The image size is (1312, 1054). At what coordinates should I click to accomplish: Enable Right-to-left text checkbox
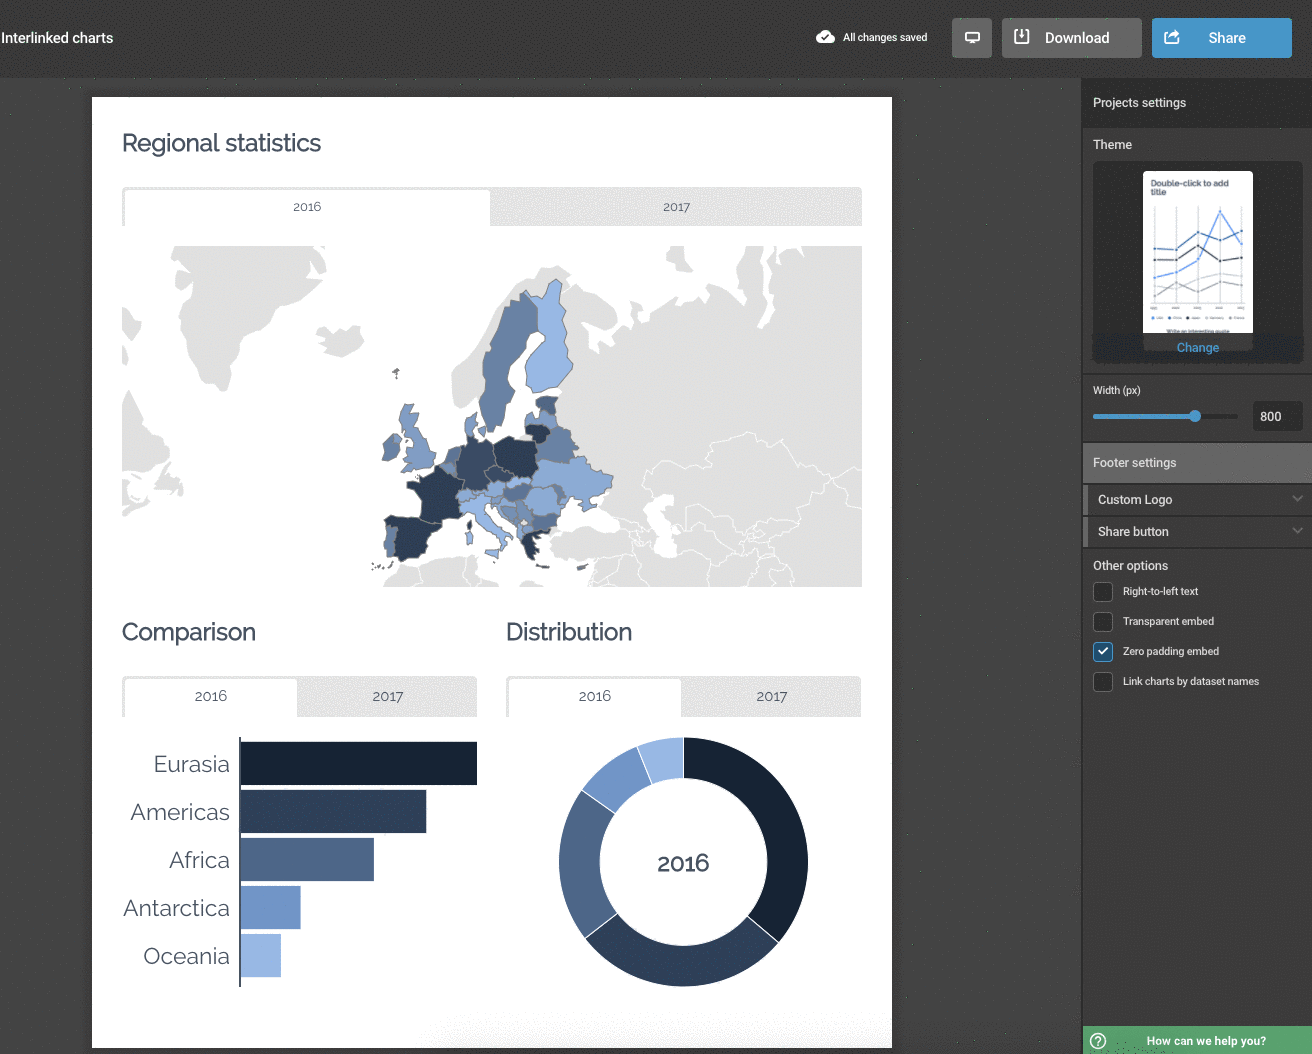tap(1103, 592)
